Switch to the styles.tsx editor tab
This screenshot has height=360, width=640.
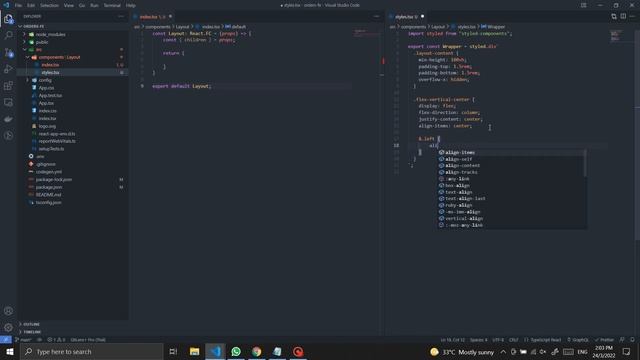tap(407, 17)
